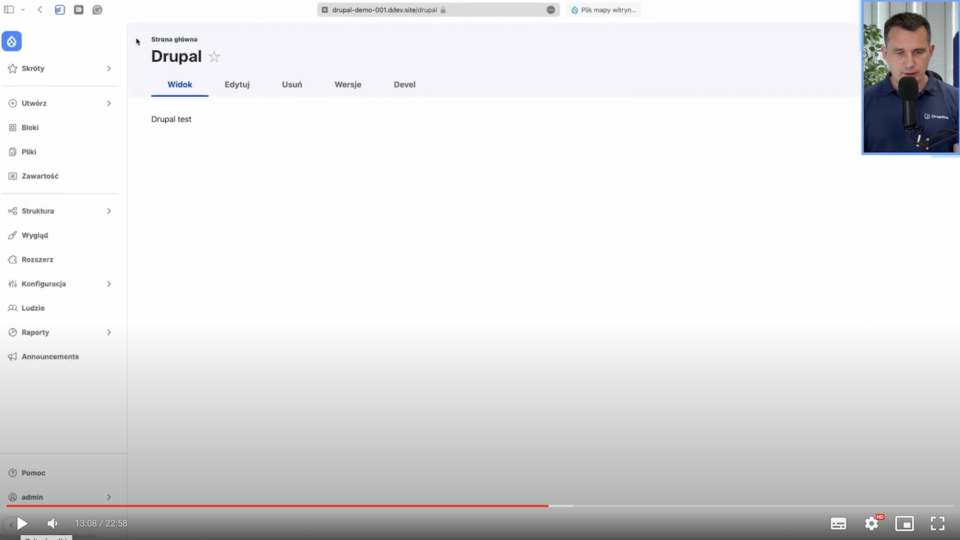The image size is (960, 540).
Task: Click the Rozszerz puzzle icon
Action: (x=12, y=260)
